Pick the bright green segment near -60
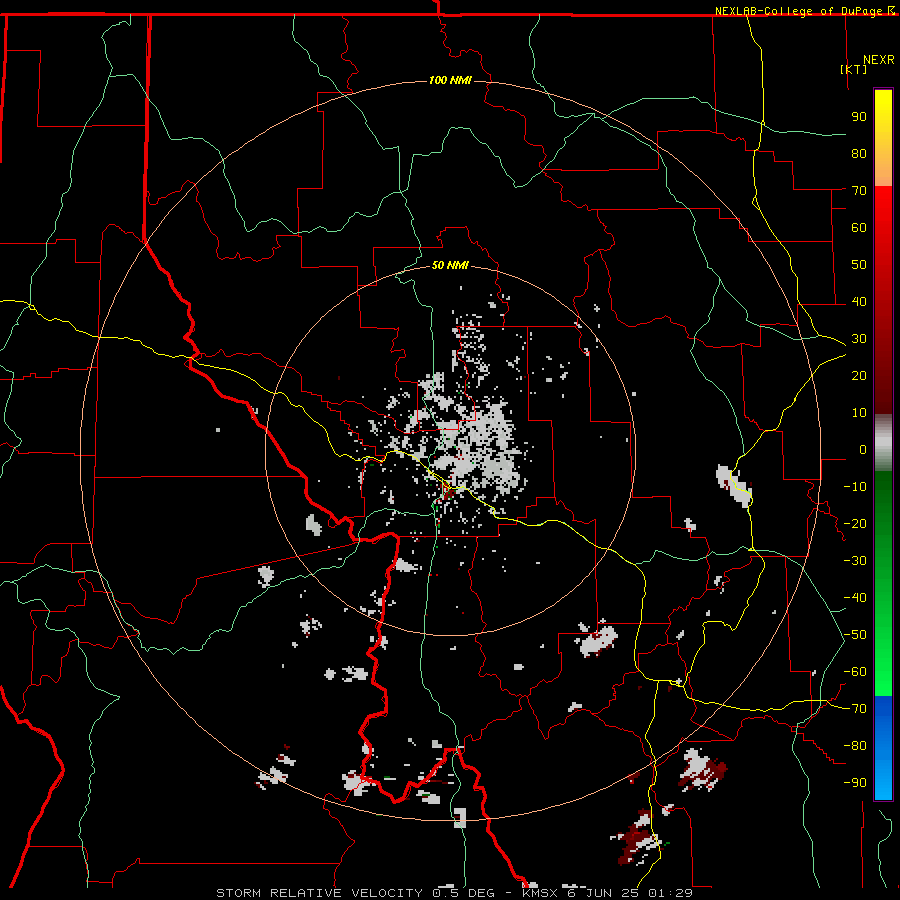 (883, 672)
